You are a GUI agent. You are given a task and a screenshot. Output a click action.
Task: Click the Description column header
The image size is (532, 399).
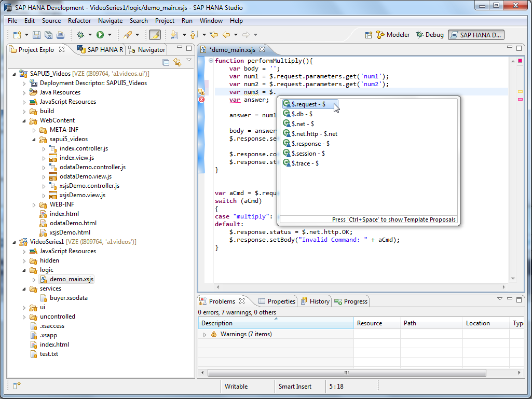pos(276,323)
